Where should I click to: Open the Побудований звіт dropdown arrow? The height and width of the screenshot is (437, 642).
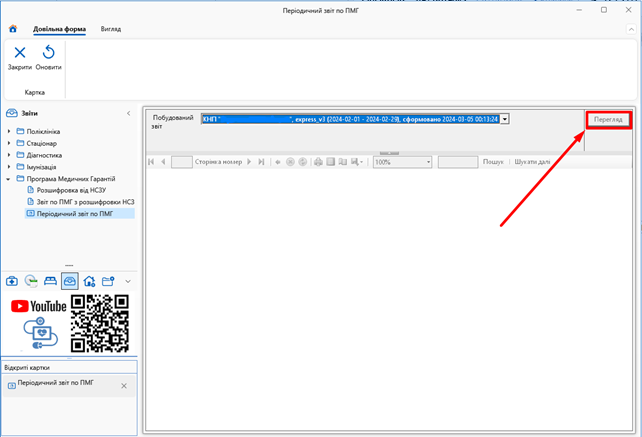[505, 119]
